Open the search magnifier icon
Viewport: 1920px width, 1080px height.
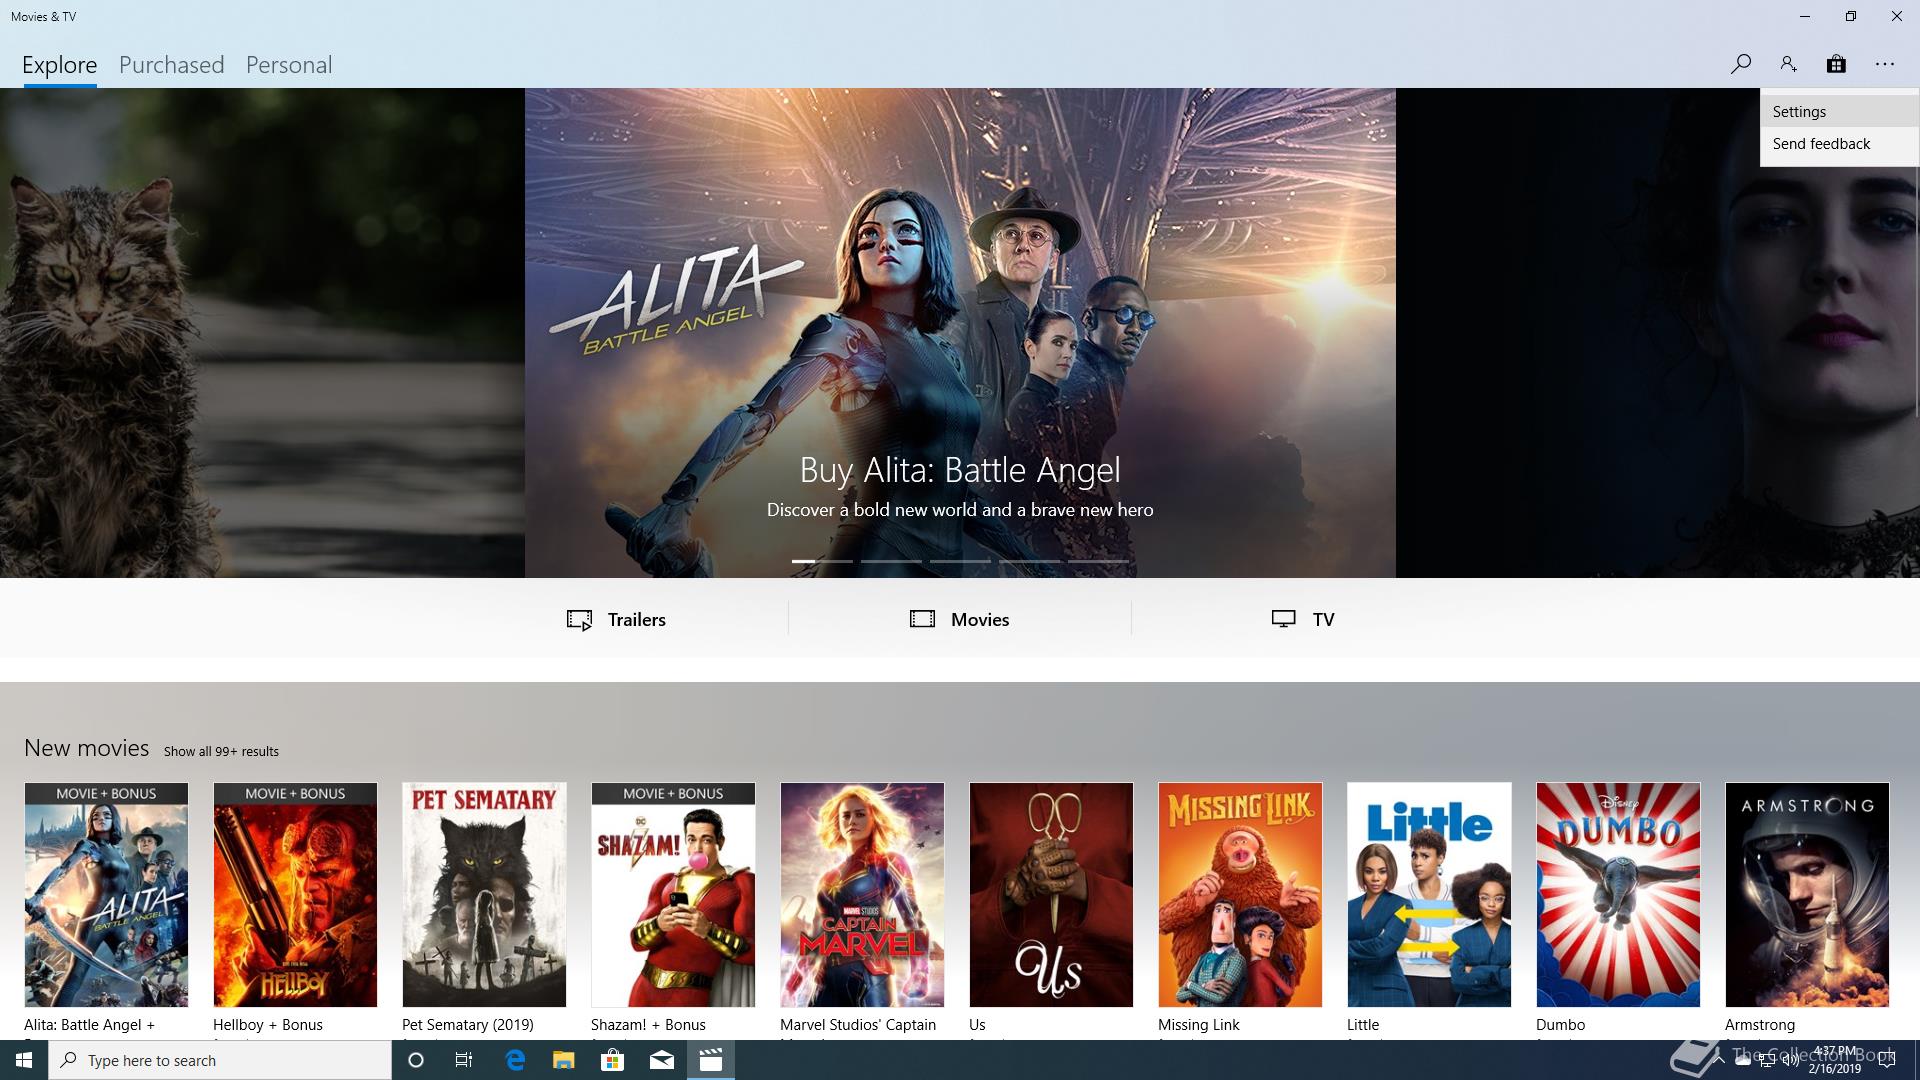[x=1740, y=64]
